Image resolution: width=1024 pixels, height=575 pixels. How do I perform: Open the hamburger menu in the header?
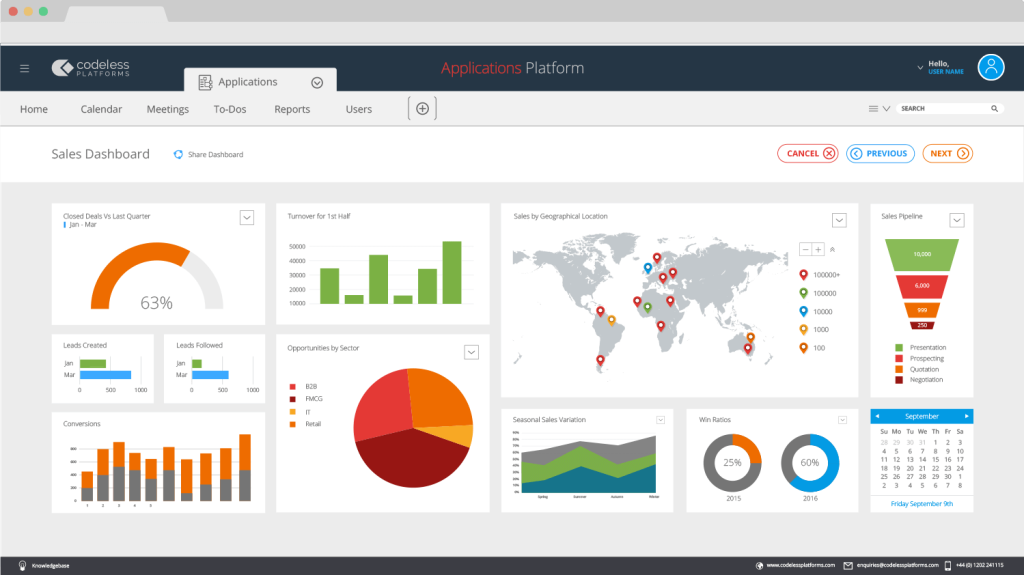coord(25,68)
